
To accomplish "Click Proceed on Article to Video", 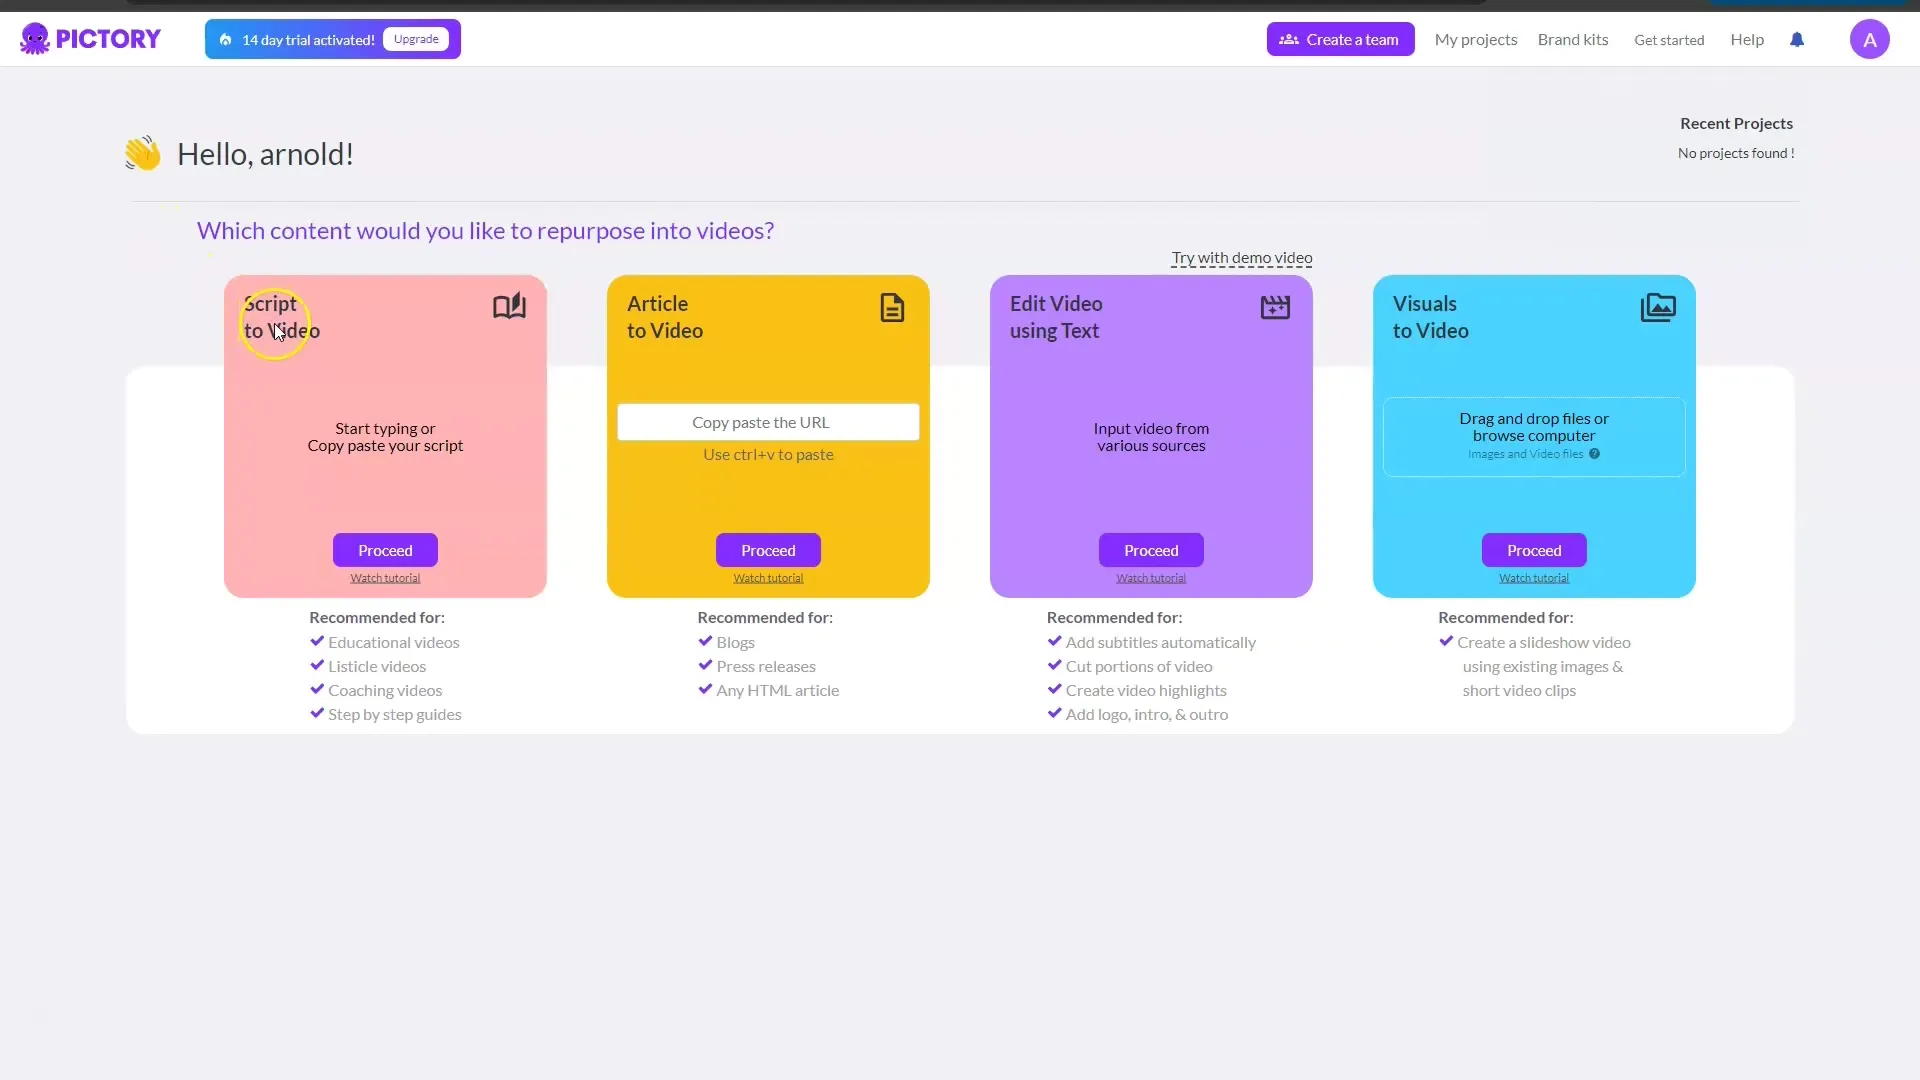I will tap(767, 550).
